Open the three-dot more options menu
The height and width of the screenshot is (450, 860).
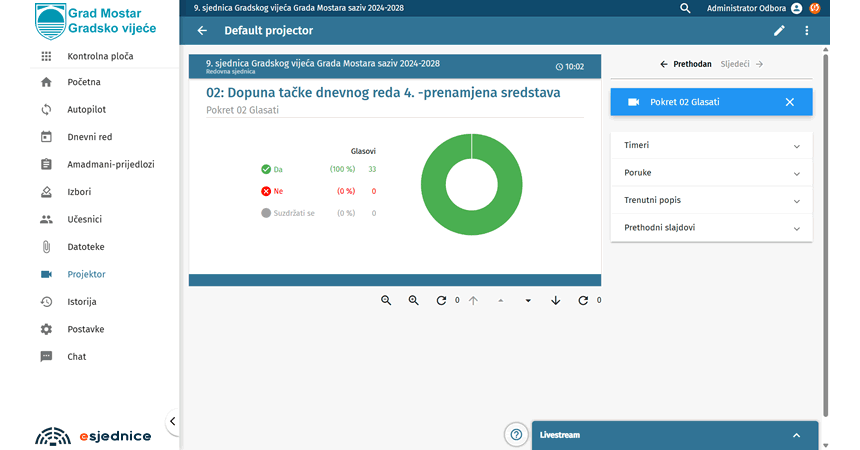point(807,31)
